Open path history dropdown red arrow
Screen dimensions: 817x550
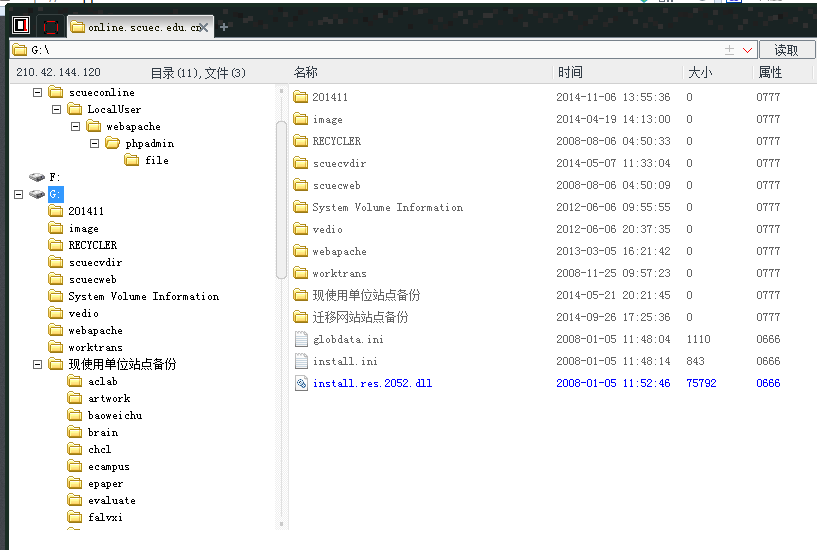coord(747,50)
